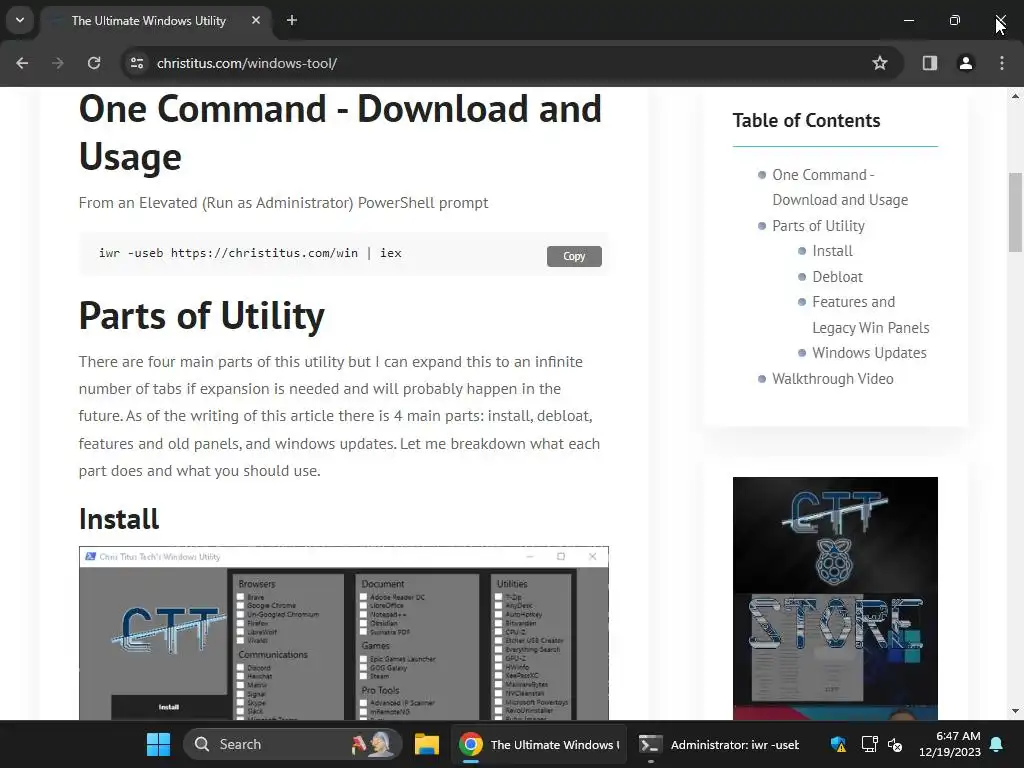
Task: Click the scrollbar up arrow
Action: coord(1015,96)
